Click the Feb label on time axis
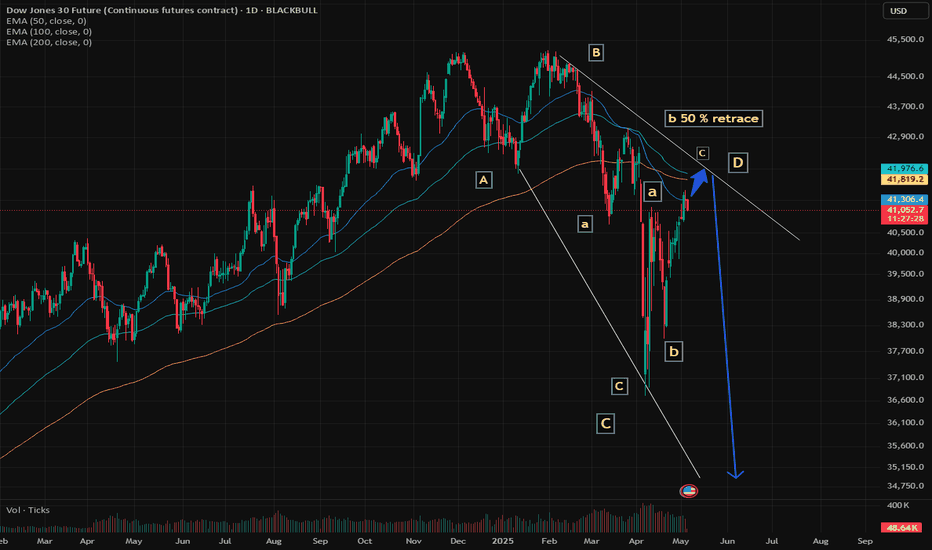Image resolution: width=932 pixels, height=550 pixels. pyautogui.click(x=549, y=541)
